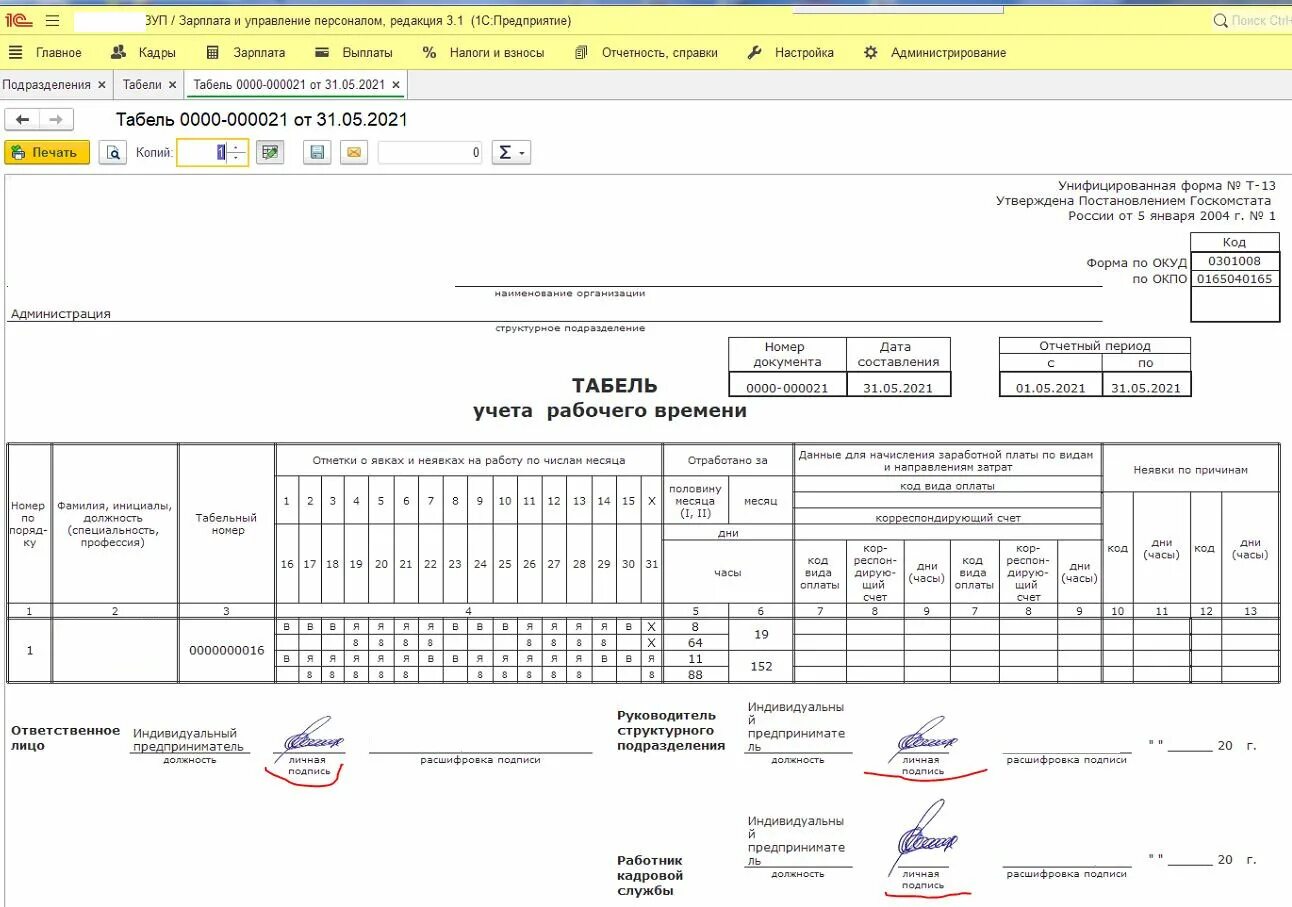Viewport: 1292px width, 907px height.
Task: Close the Табель 0000-000021 tab
Action: click(x=396, y=85)
